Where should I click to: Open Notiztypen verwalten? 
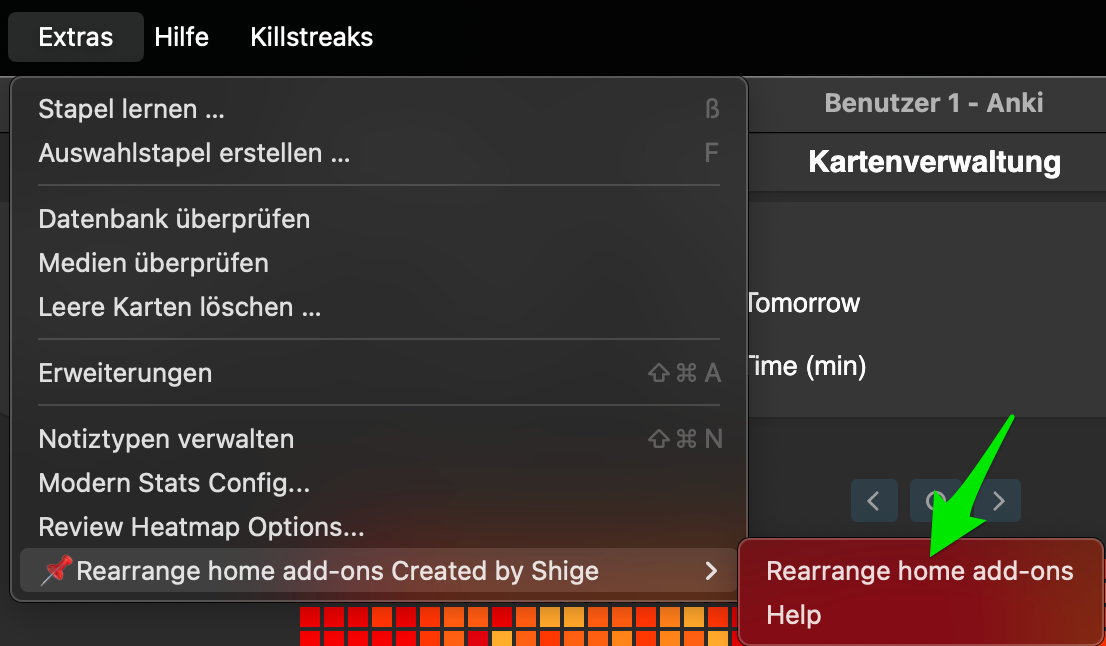click(x=166, y=439)
